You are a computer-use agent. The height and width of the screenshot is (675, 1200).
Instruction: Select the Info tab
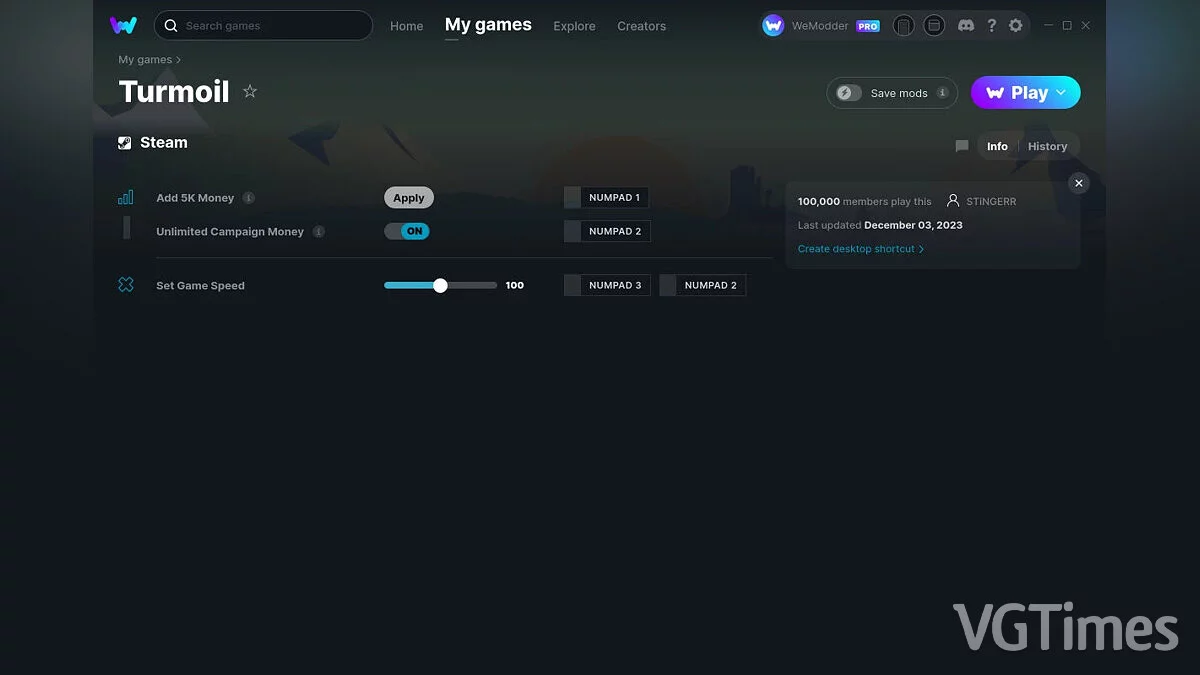pyautogui.click(x=997, y=146)
